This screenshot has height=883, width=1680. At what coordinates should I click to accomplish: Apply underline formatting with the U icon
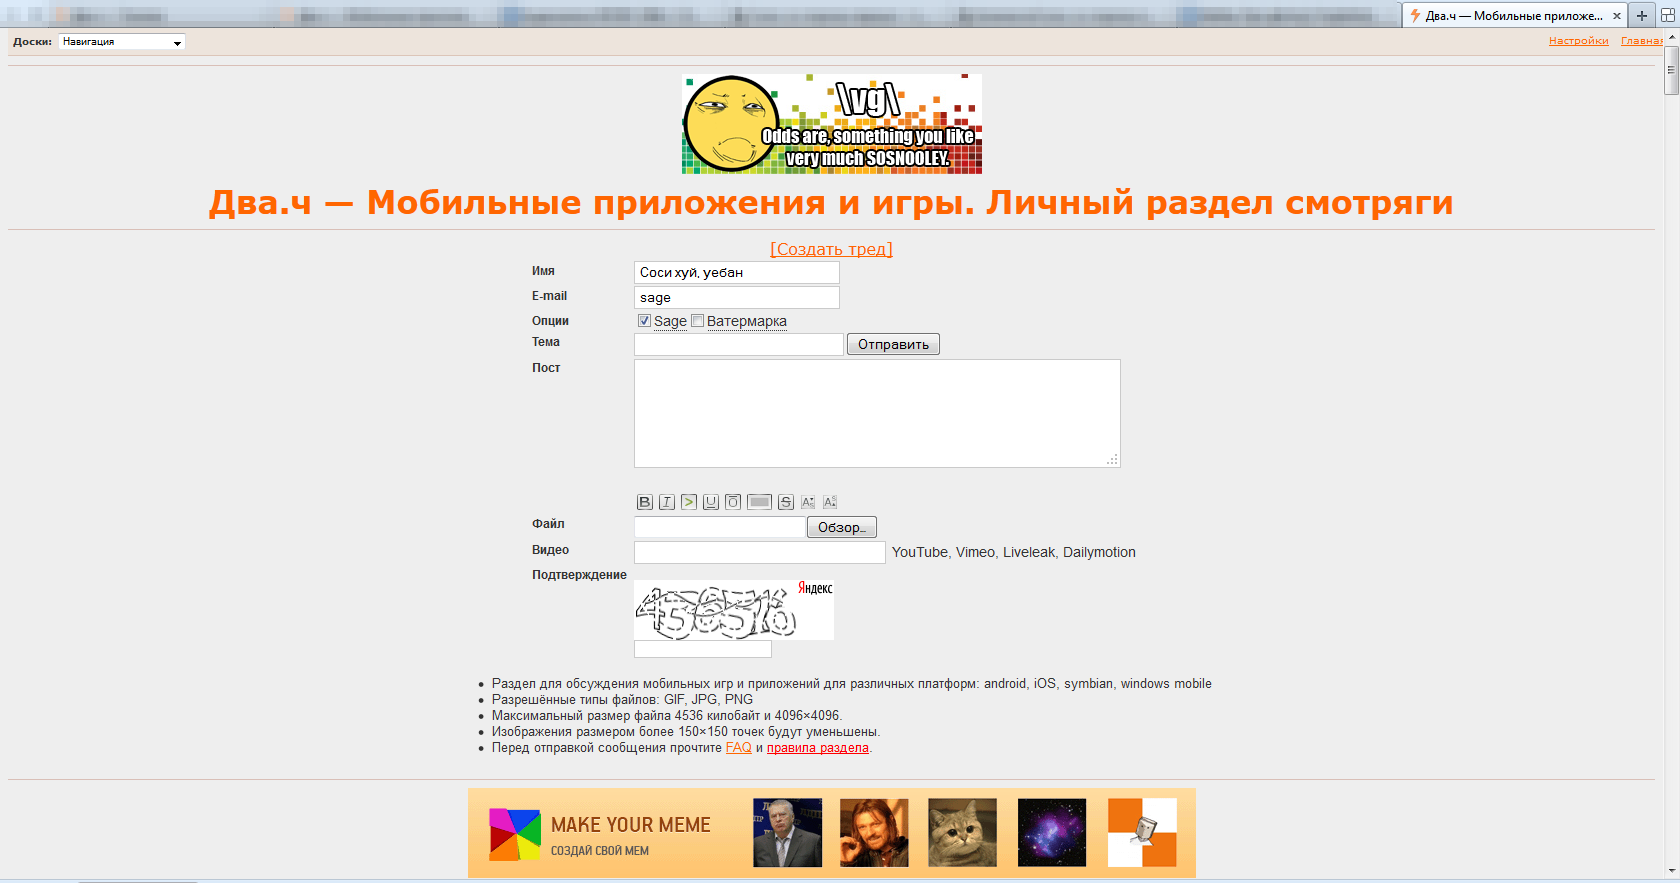pyautogui.click(x=711, y=502)
